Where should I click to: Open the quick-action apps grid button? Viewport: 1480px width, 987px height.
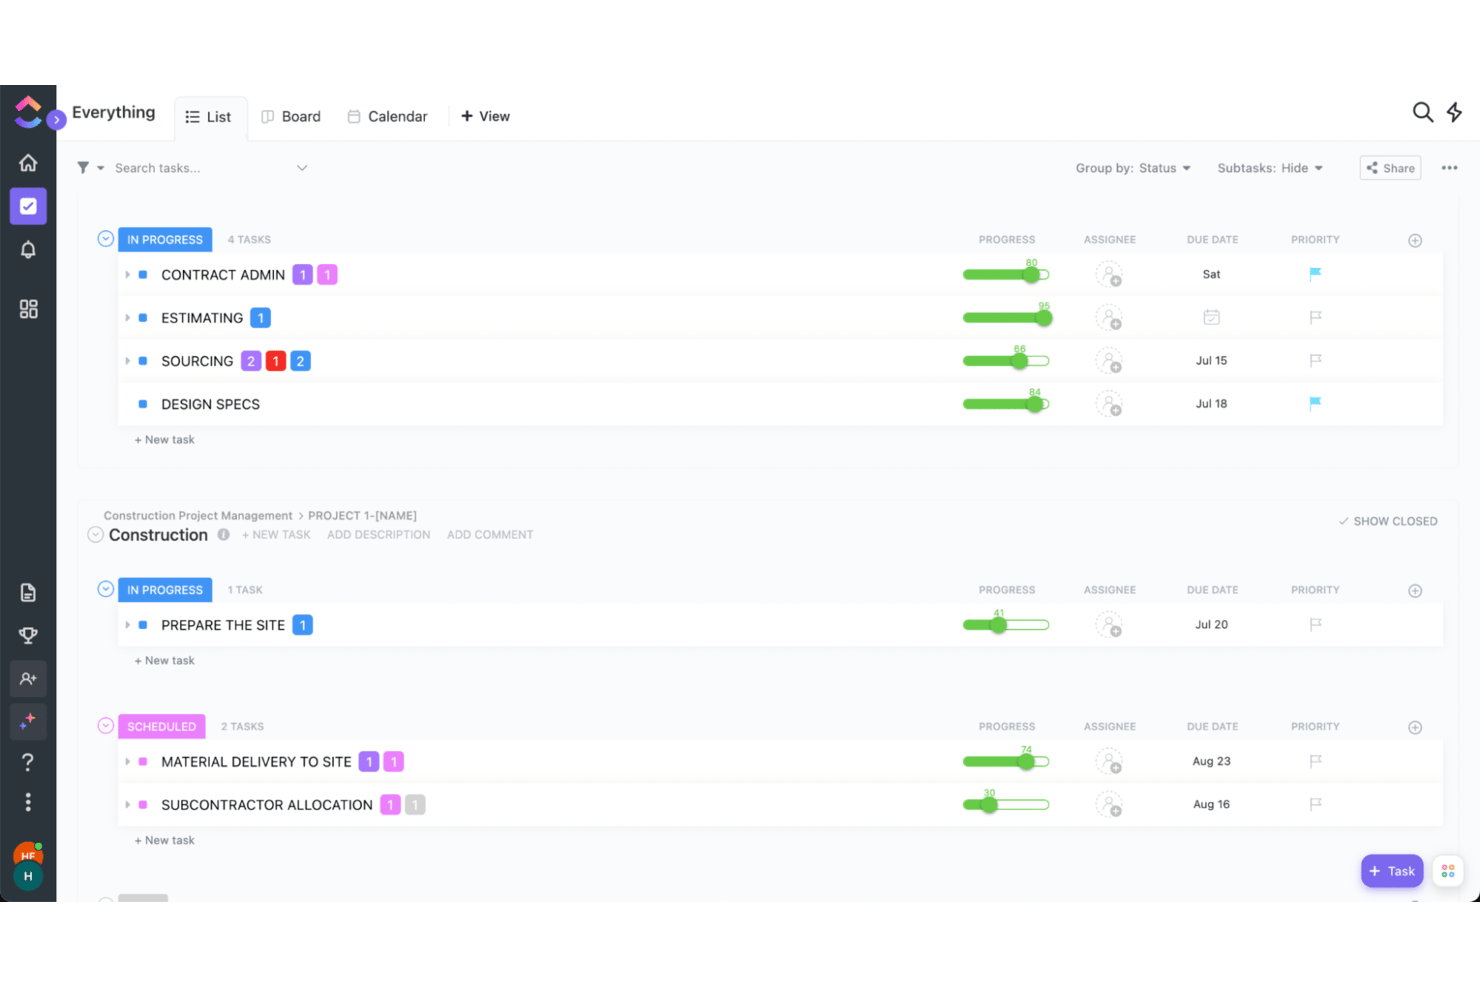(x=1448, y=871)
